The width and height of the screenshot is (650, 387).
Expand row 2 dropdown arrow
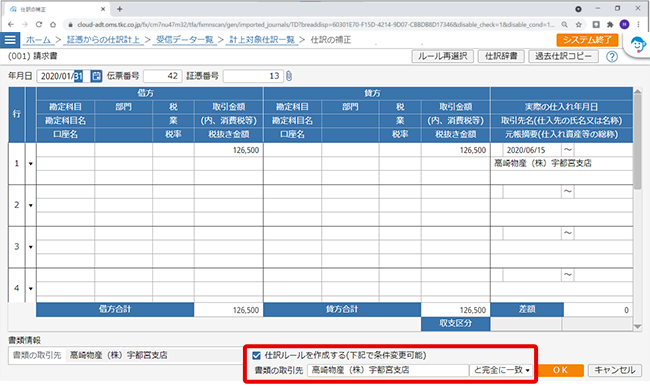31,205
